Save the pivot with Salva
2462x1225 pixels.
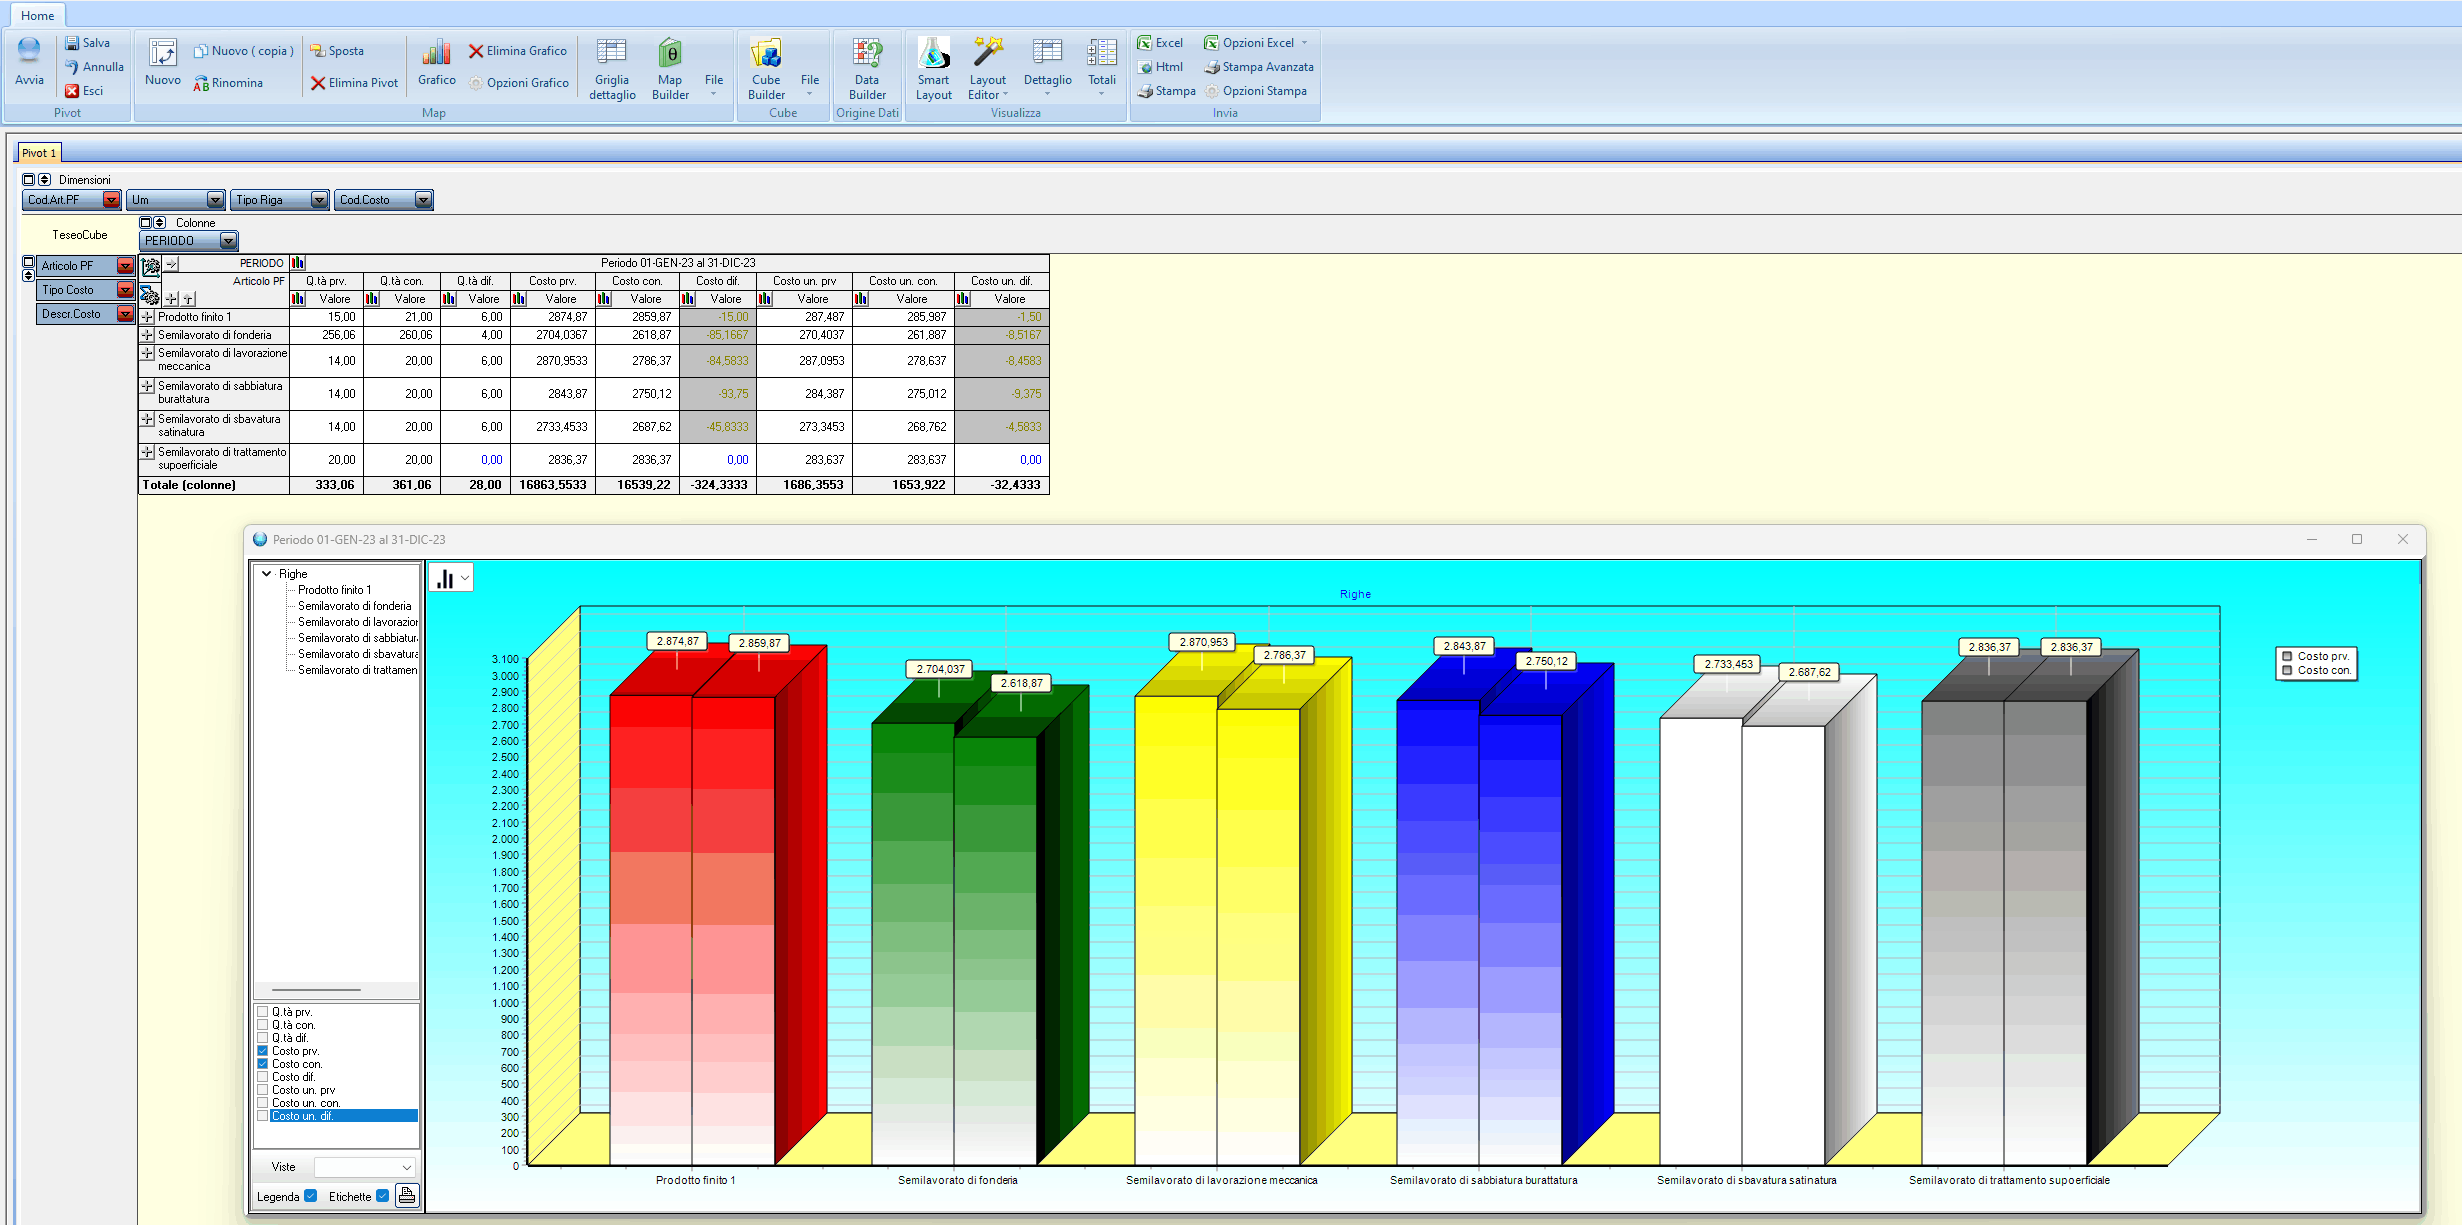[87, 43]
